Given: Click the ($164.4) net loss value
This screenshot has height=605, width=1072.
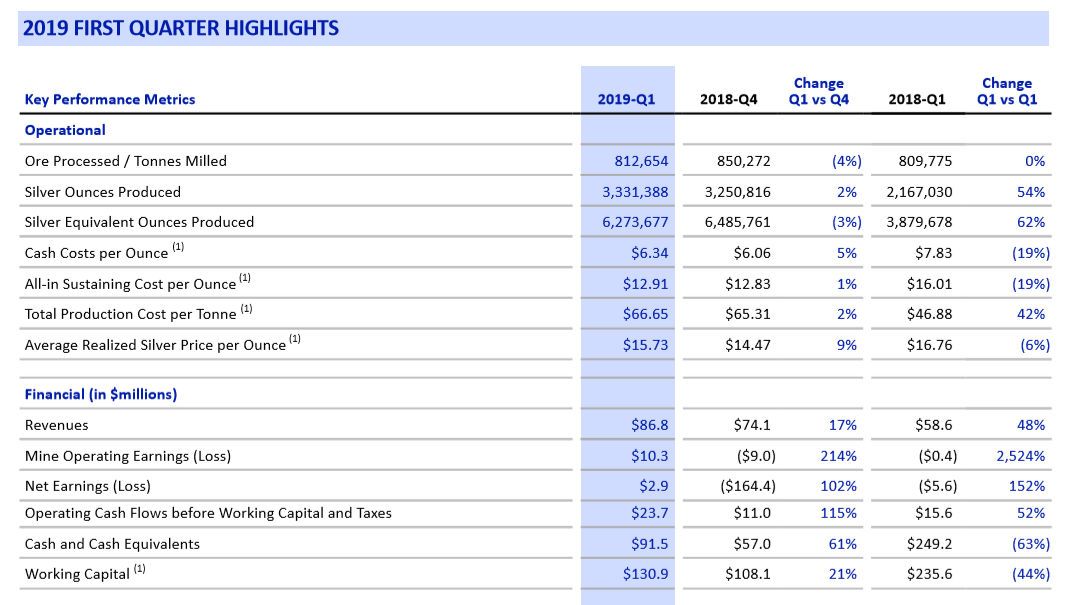Looking at the screenshot, I should click(748, 486).
